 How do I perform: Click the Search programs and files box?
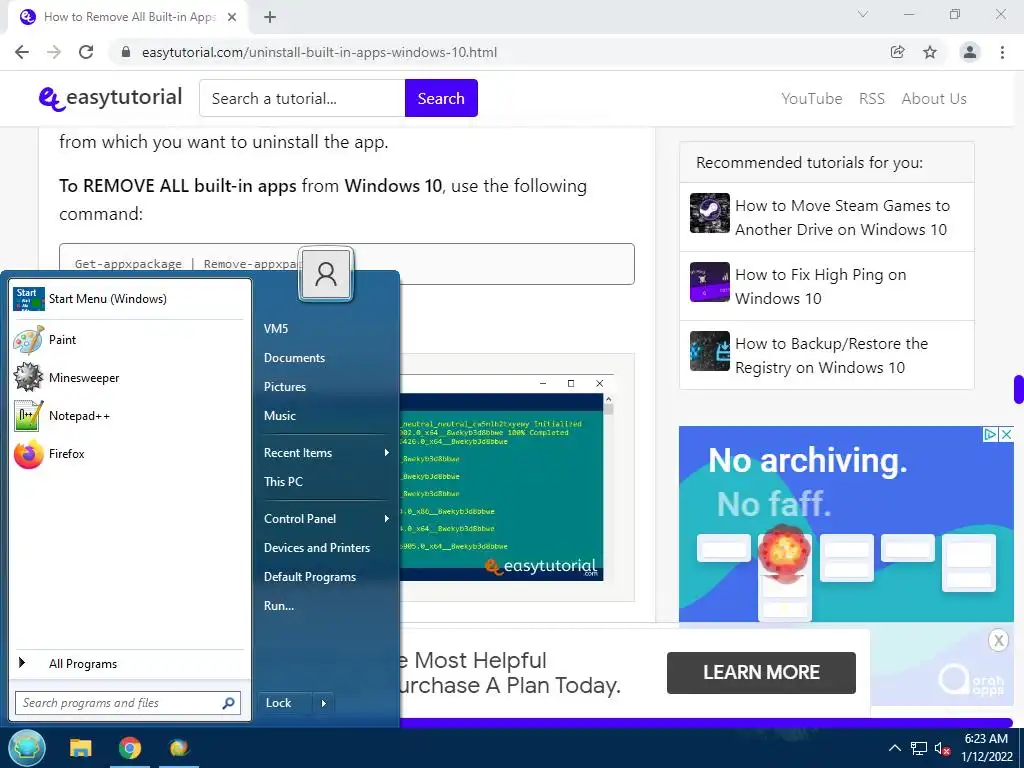pos(127,703)
